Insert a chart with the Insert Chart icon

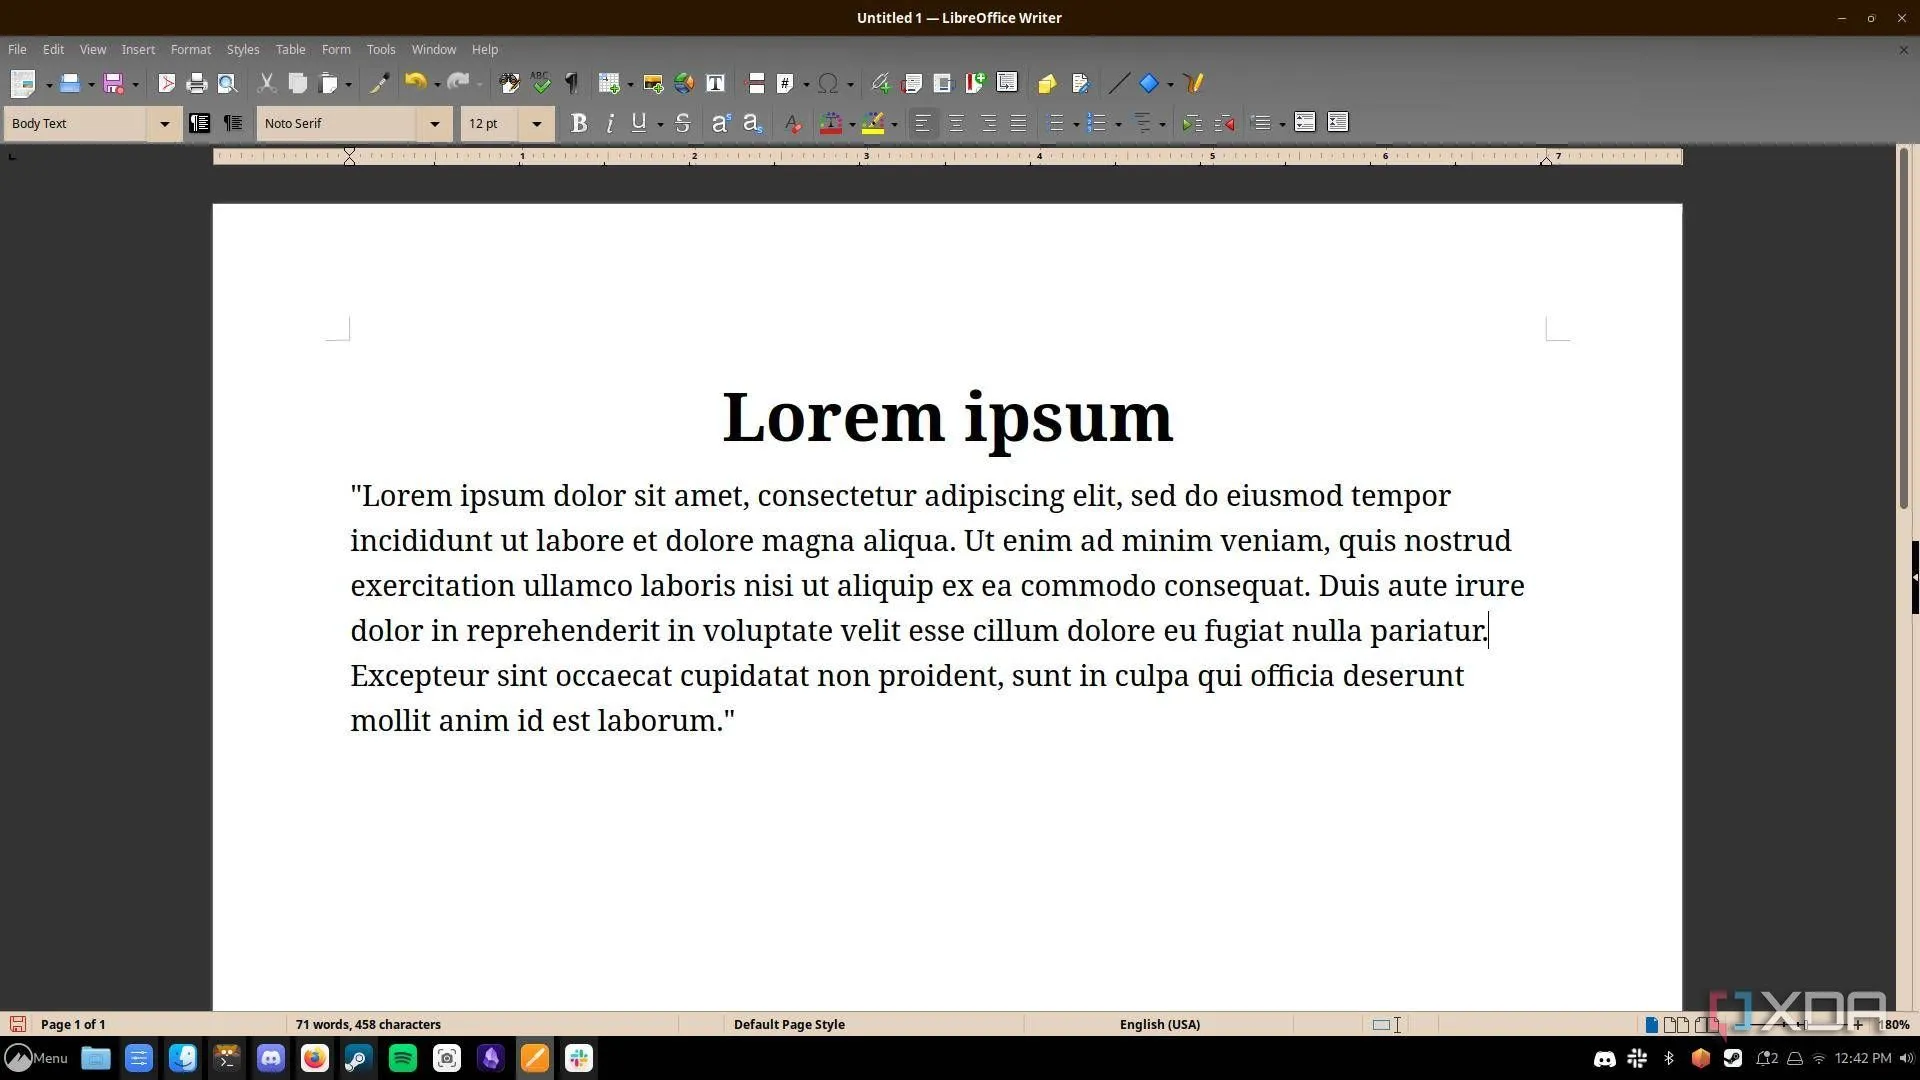click(684, 83)
